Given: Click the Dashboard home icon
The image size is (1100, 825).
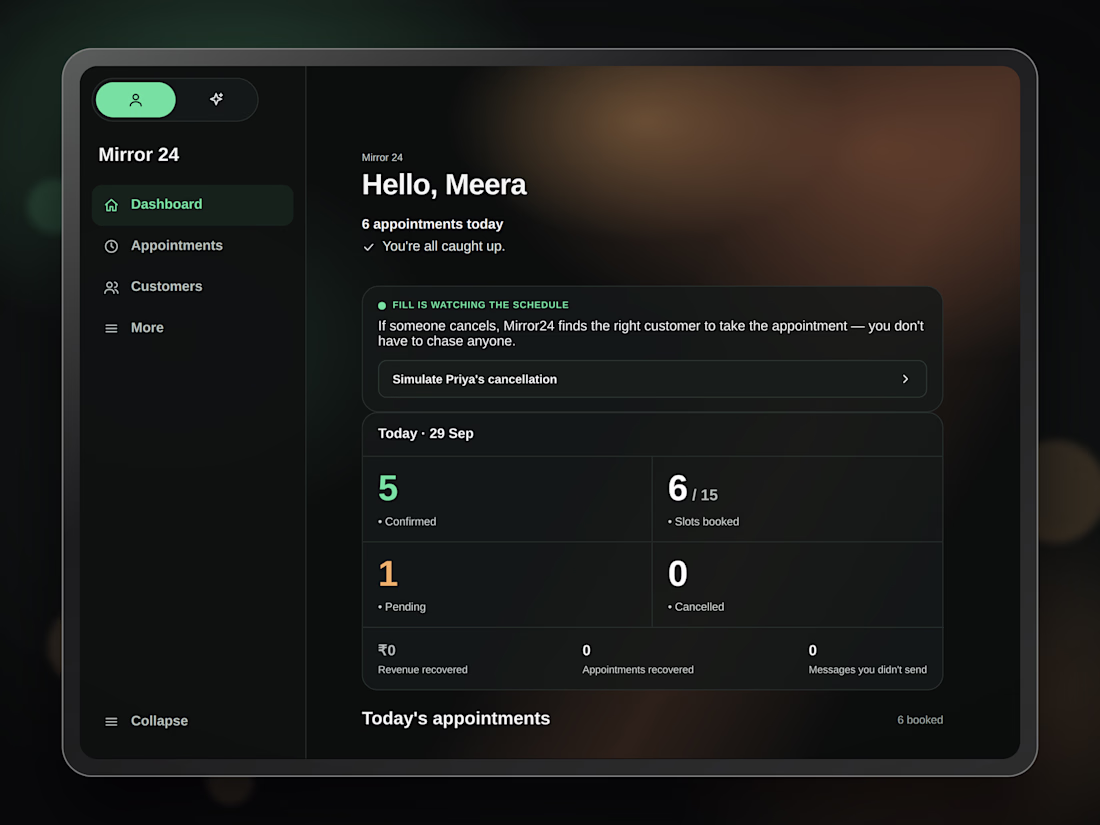Looking at the screenshot, I should pyautogui.click(x=112, y=205).
